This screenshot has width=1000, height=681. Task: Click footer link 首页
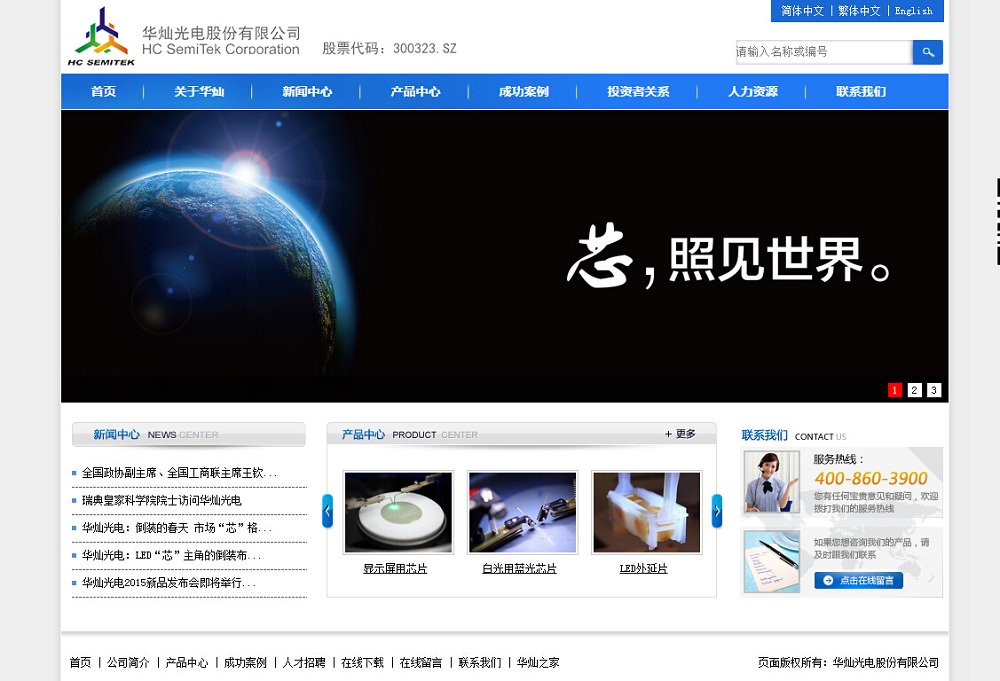tap(80, 663)
